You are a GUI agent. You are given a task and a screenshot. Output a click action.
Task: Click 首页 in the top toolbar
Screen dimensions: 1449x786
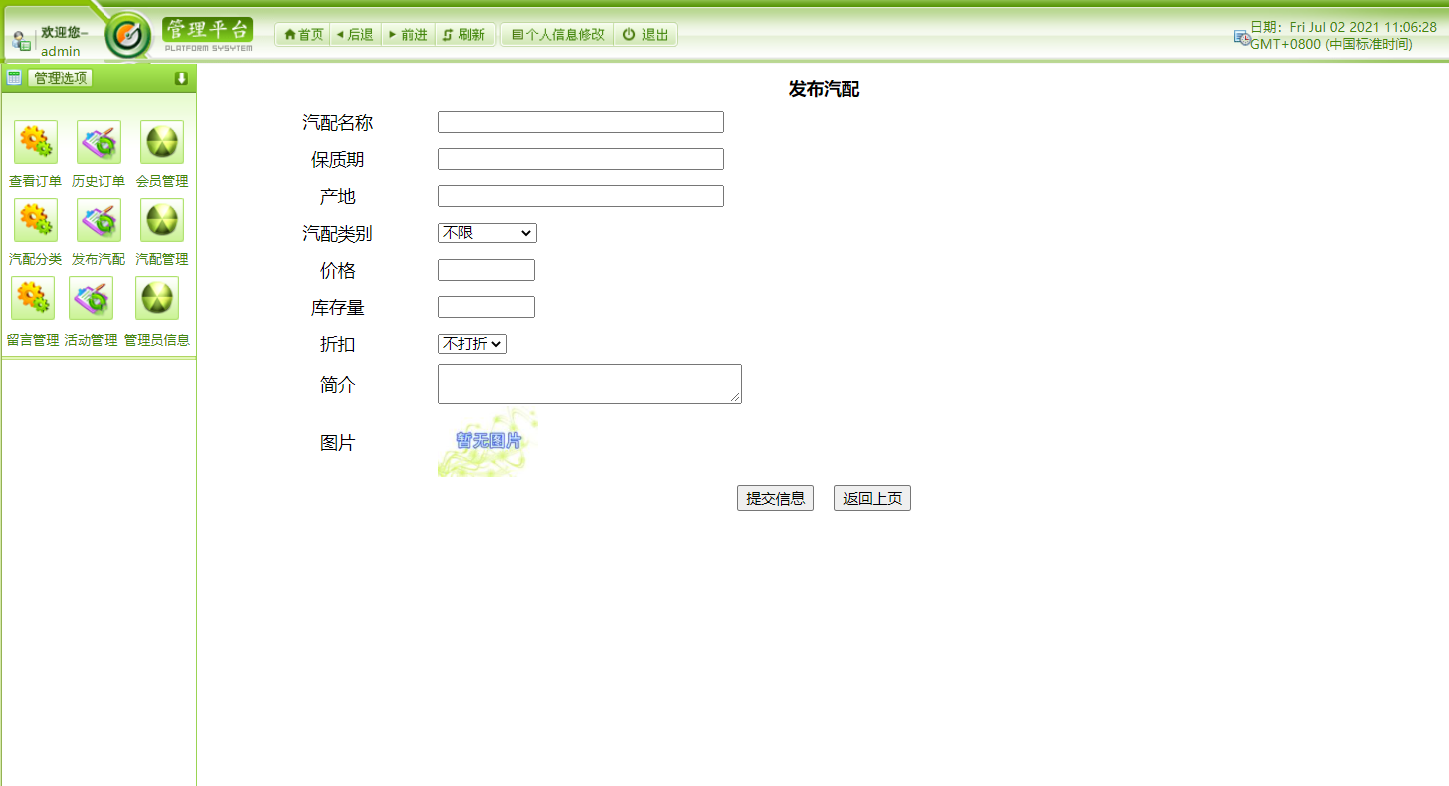[x=301, y=33]
